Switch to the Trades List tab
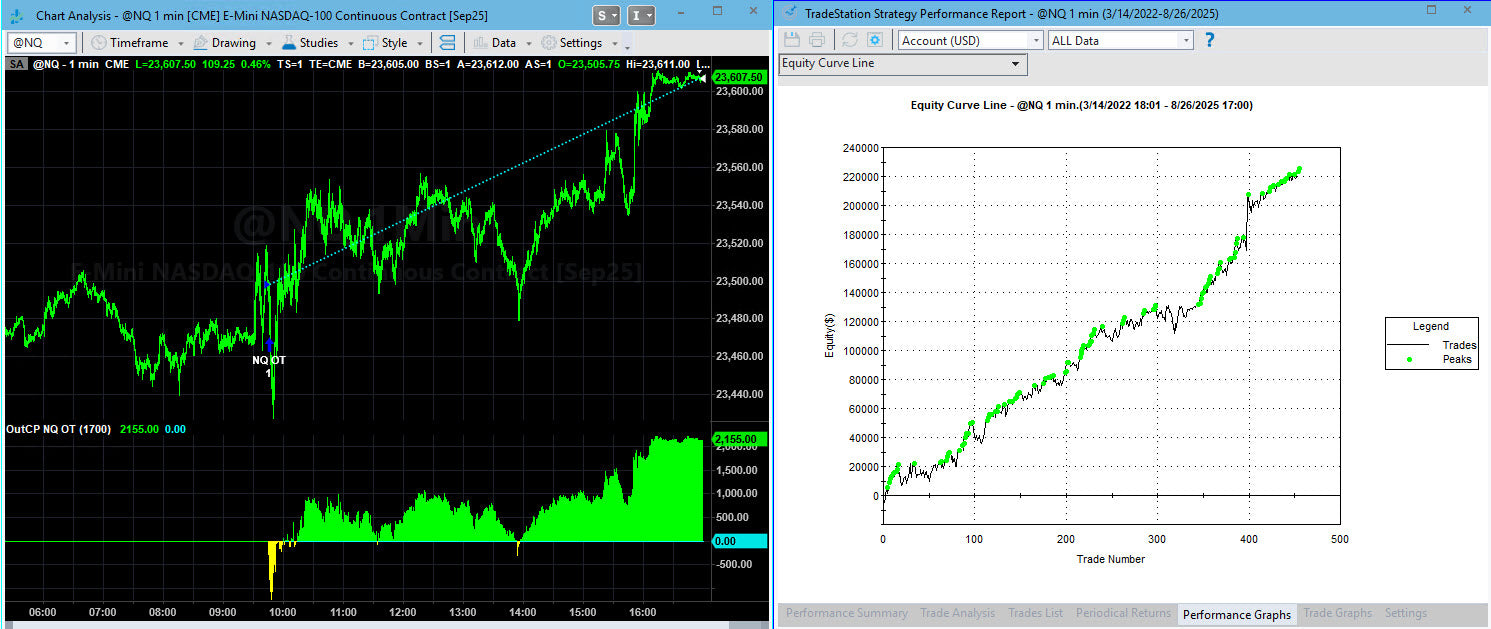1491x629 pixels. tap(1035, 613)
